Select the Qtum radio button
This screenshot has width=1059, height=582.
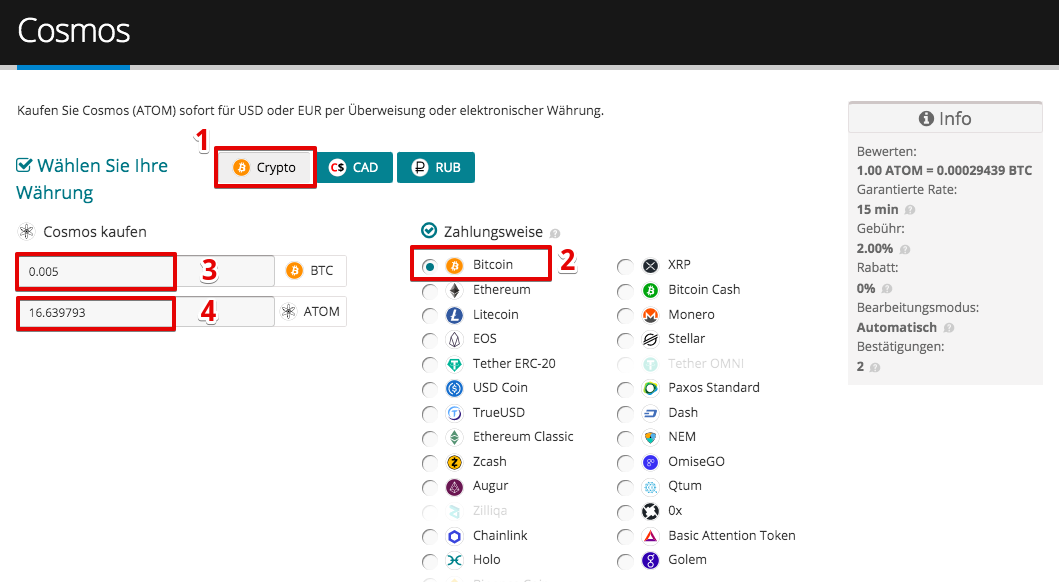[x=625, y=487]
